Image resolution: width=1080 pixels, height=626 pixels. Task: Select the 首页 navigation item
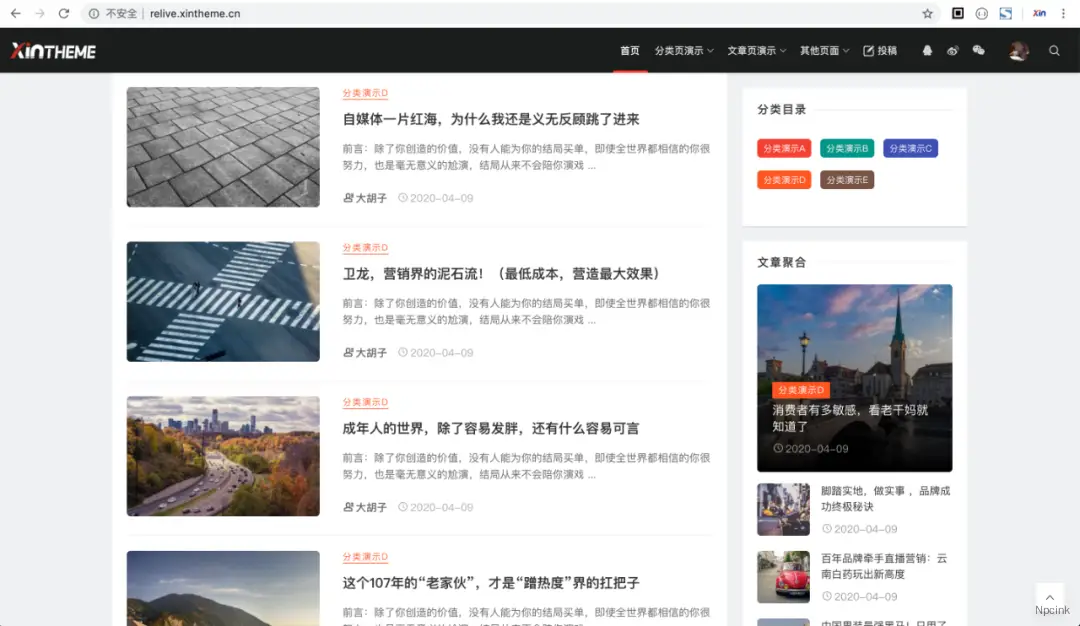630,50
